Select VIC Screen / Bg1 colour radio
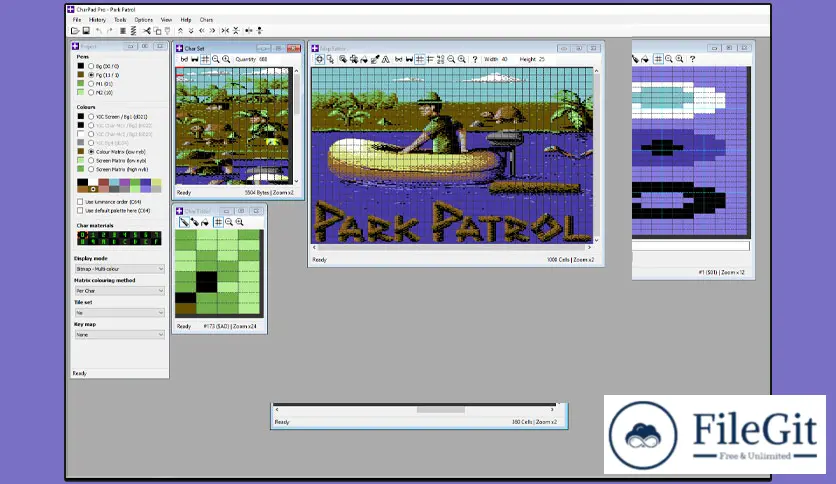The width and height of the screenshot is (836, 484). coord(91,116)
